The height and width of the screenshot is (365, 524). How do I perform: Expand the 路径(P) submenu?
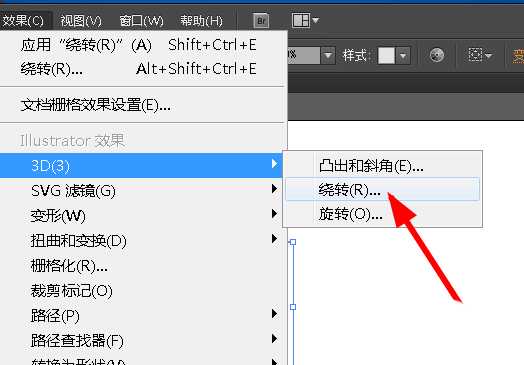coord(143,316)
